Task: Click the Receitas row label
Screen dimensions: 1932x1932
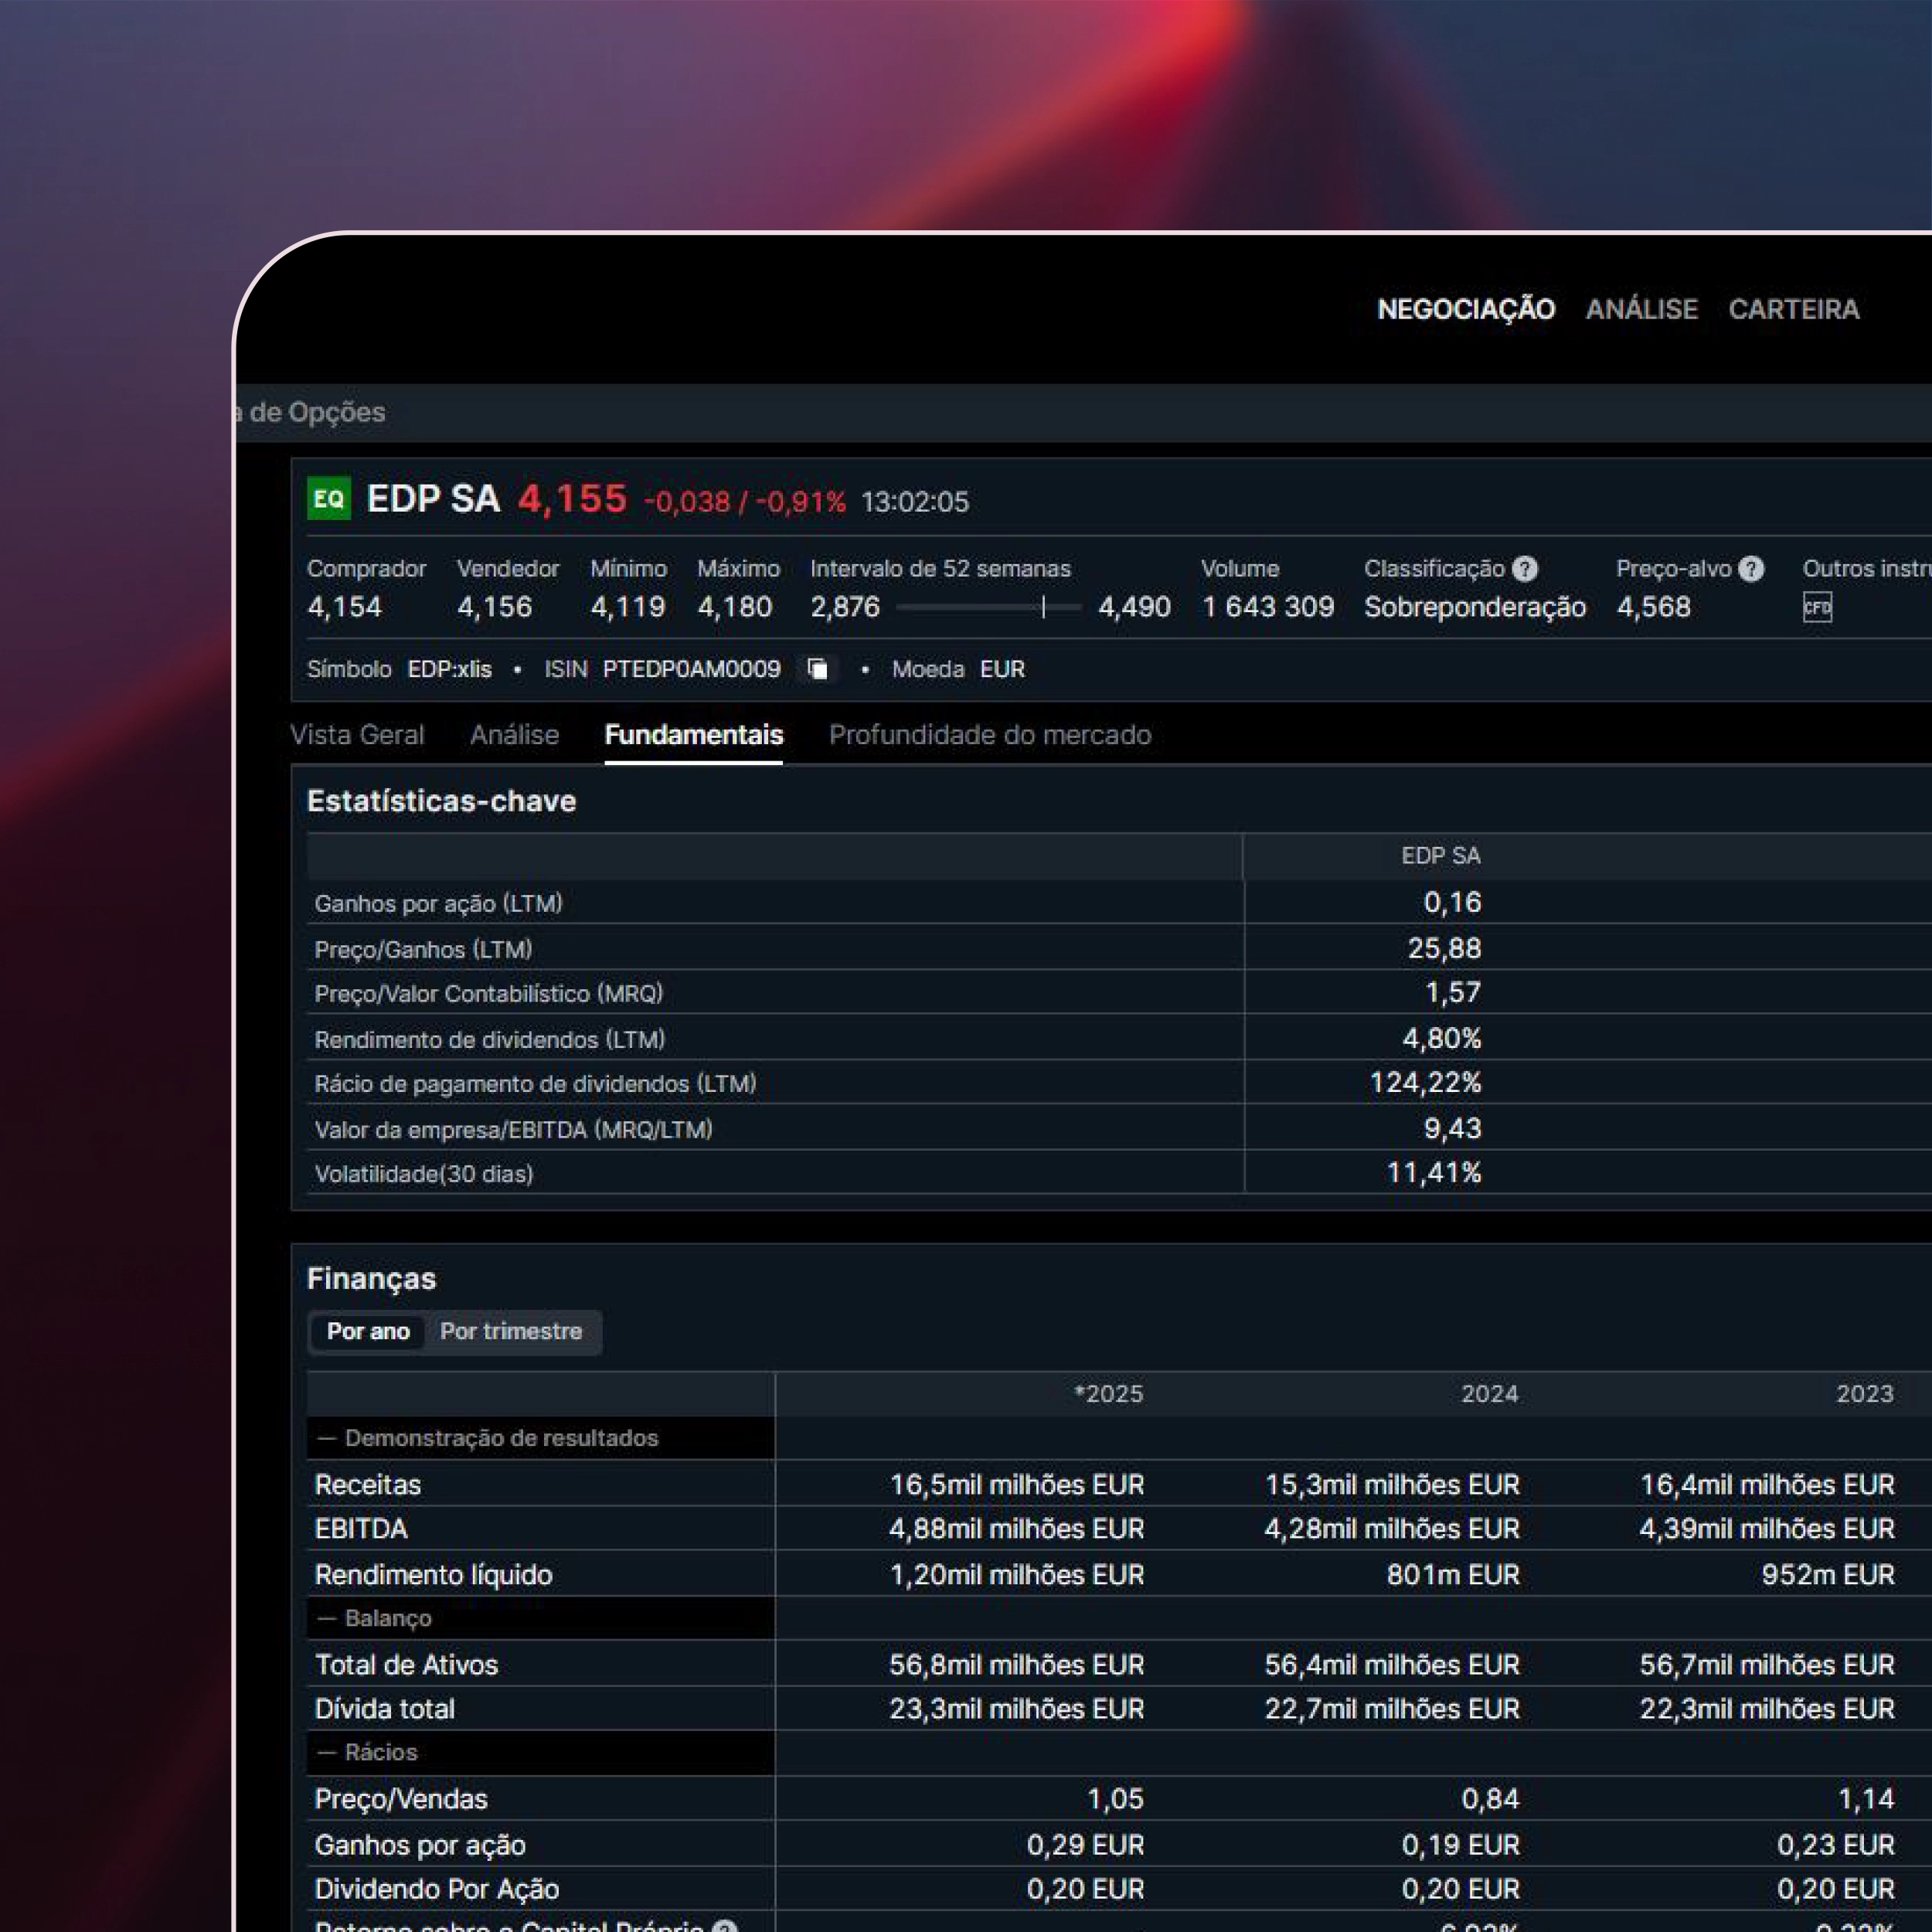Action: (x=368, y=1485)
